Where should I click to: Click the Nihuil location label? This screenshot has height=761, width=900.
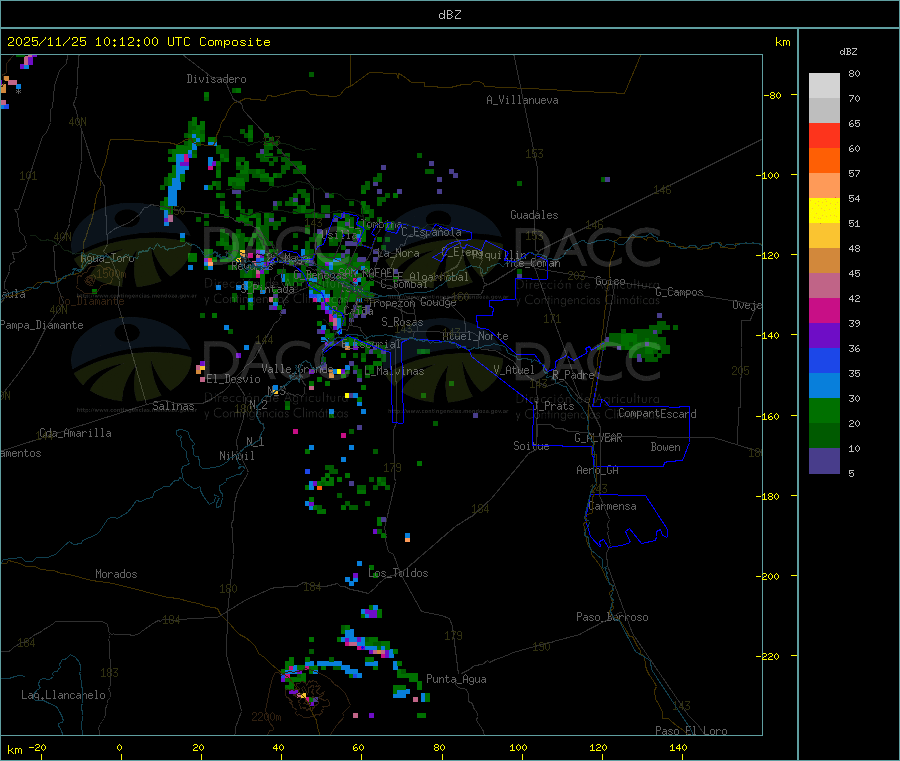[236, 456]
